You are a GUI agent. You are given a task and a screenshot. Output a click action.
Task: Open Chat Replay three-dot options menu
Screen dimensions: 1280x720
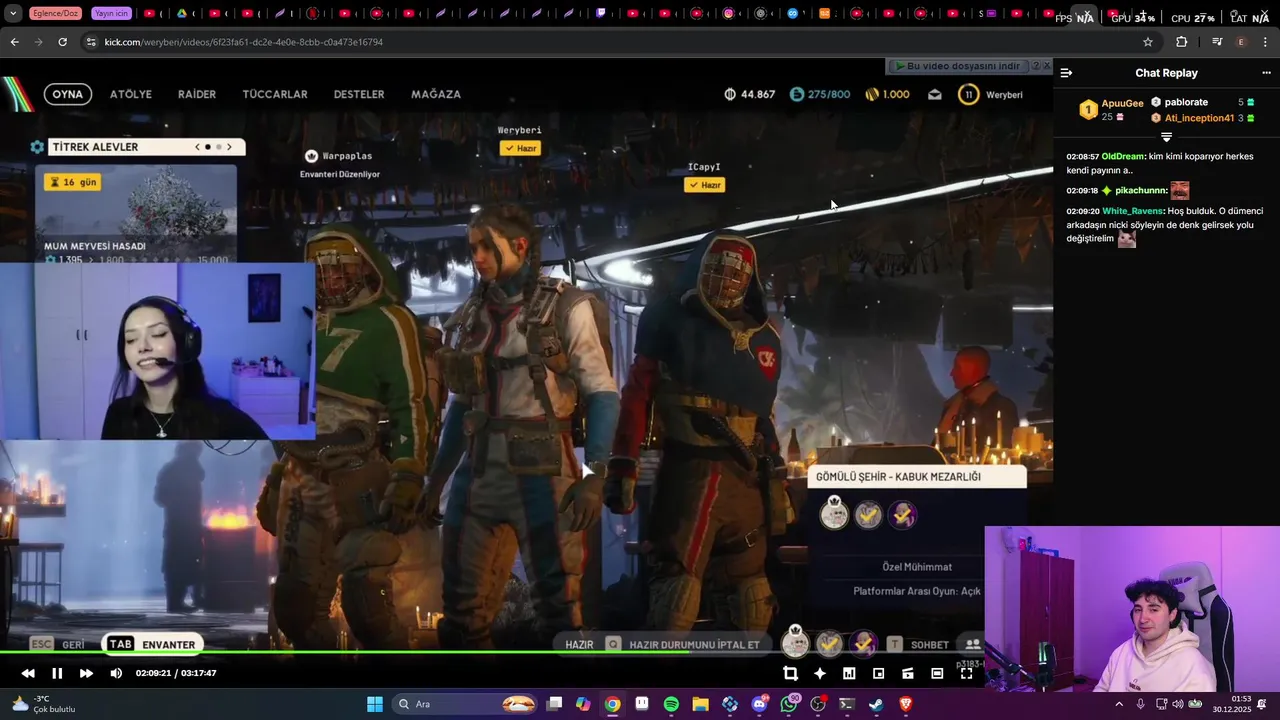click(x=1266, y=73)
